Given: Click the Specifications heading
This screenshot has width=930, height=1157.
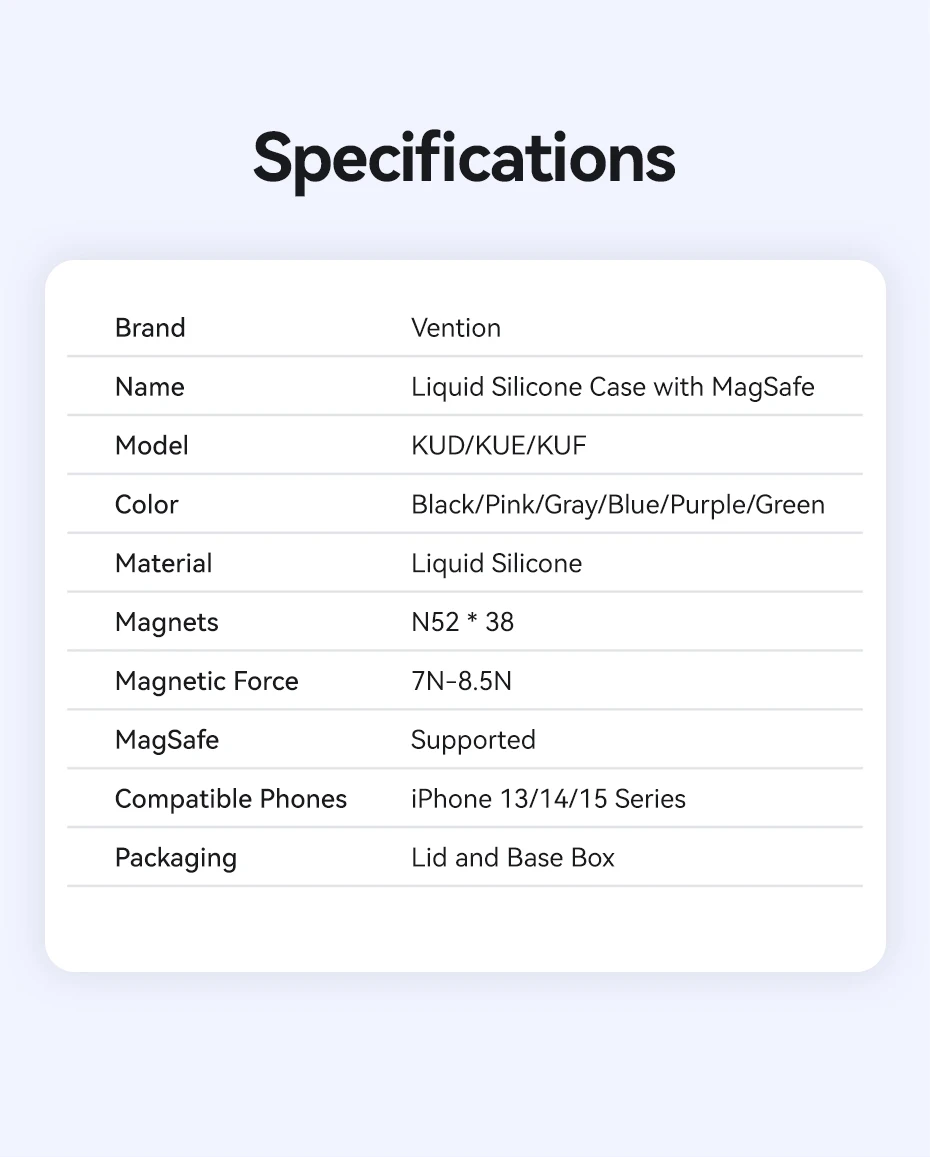Looking at the screenshot, I should point(464,157).
